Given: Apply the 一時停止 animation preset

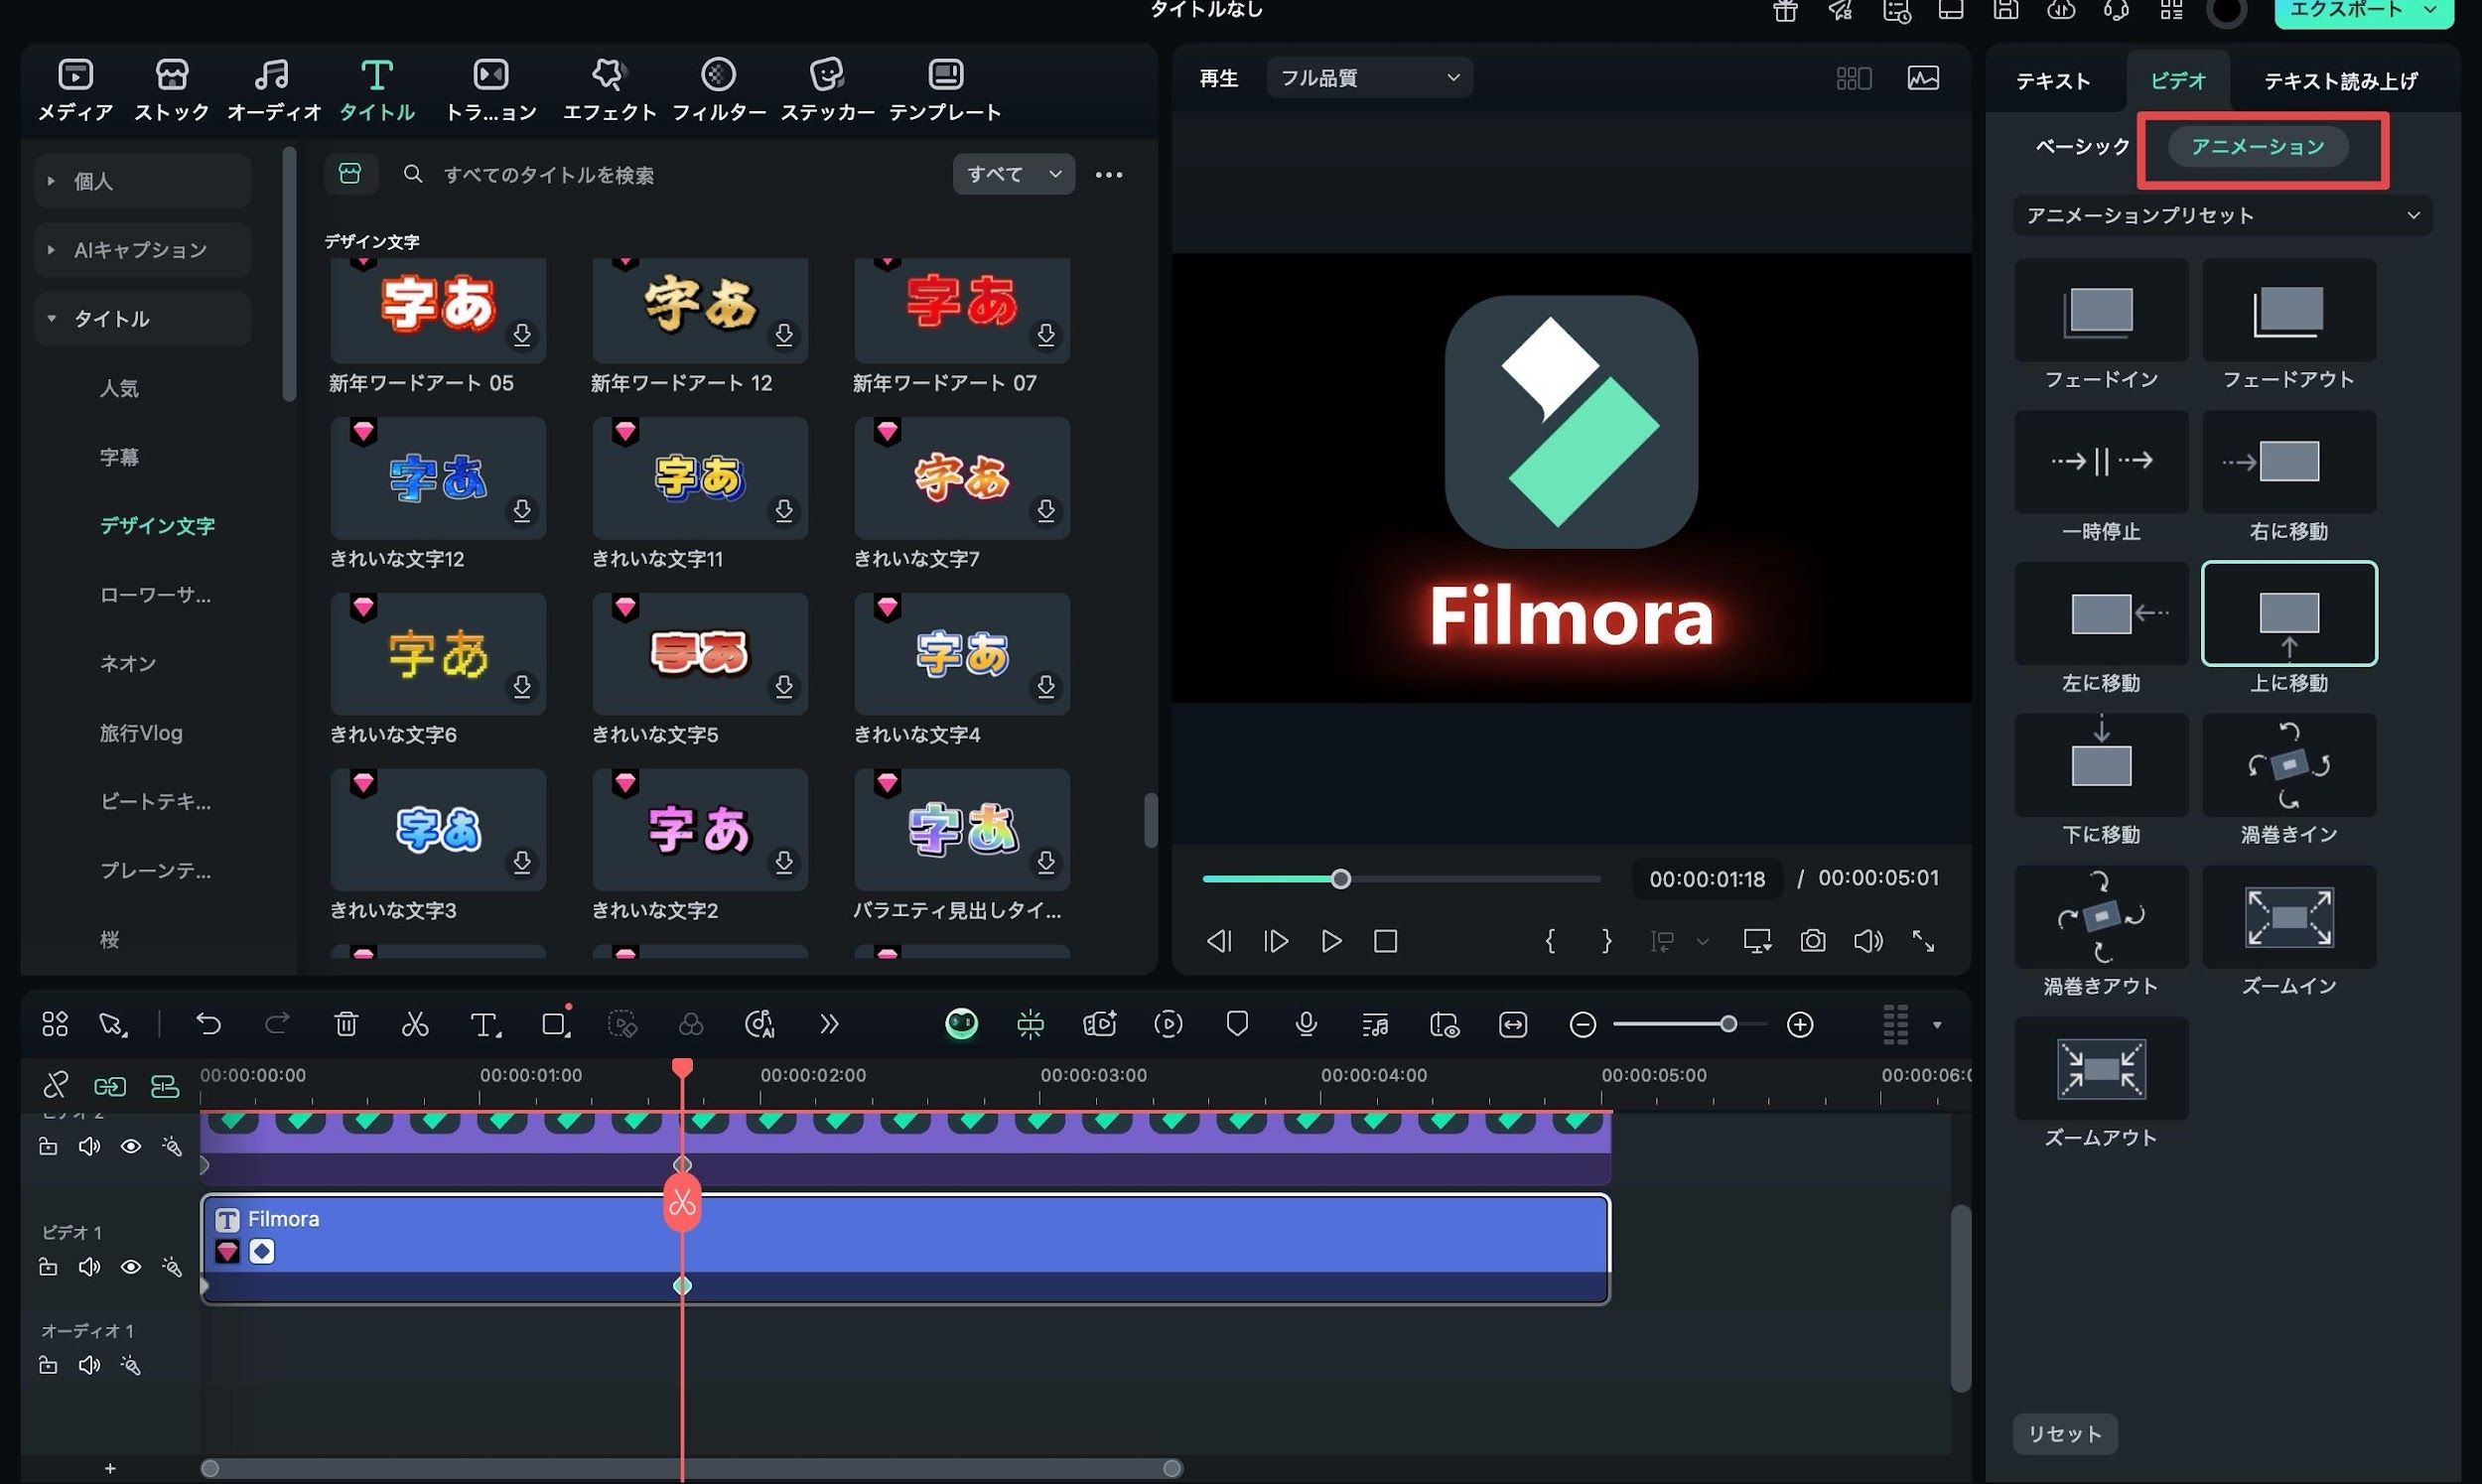Looking at the screenshot, I should point(2101,462).
